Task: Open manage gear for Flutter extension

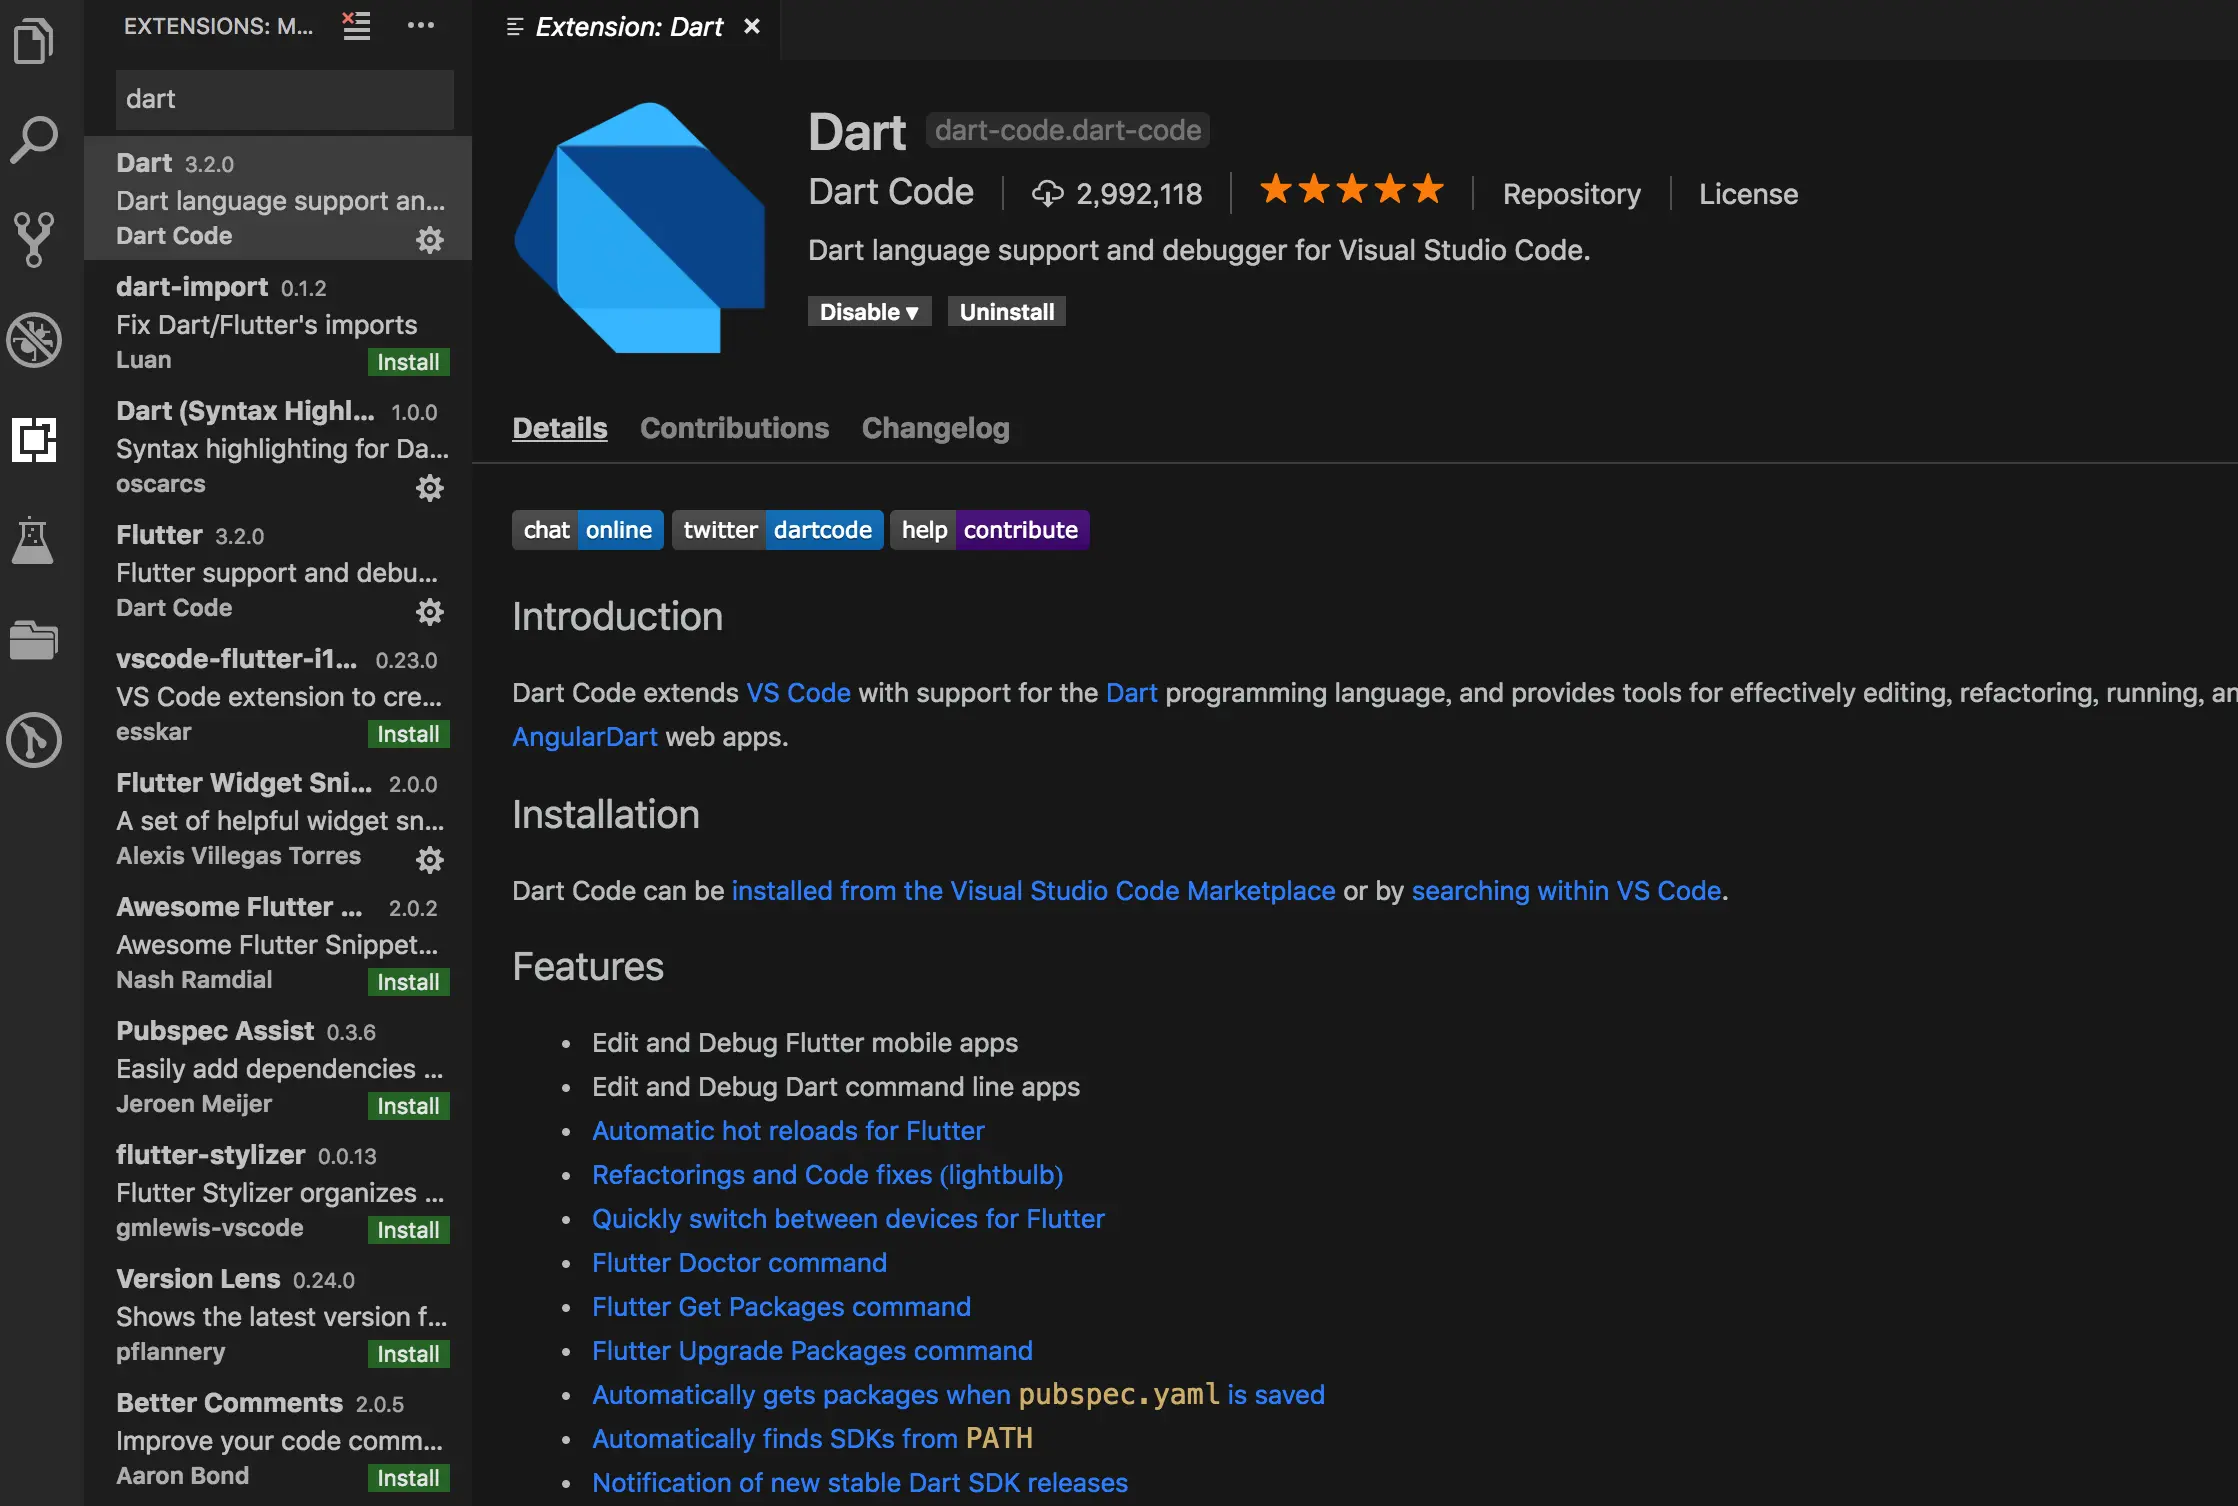Action: coord(429,612)
